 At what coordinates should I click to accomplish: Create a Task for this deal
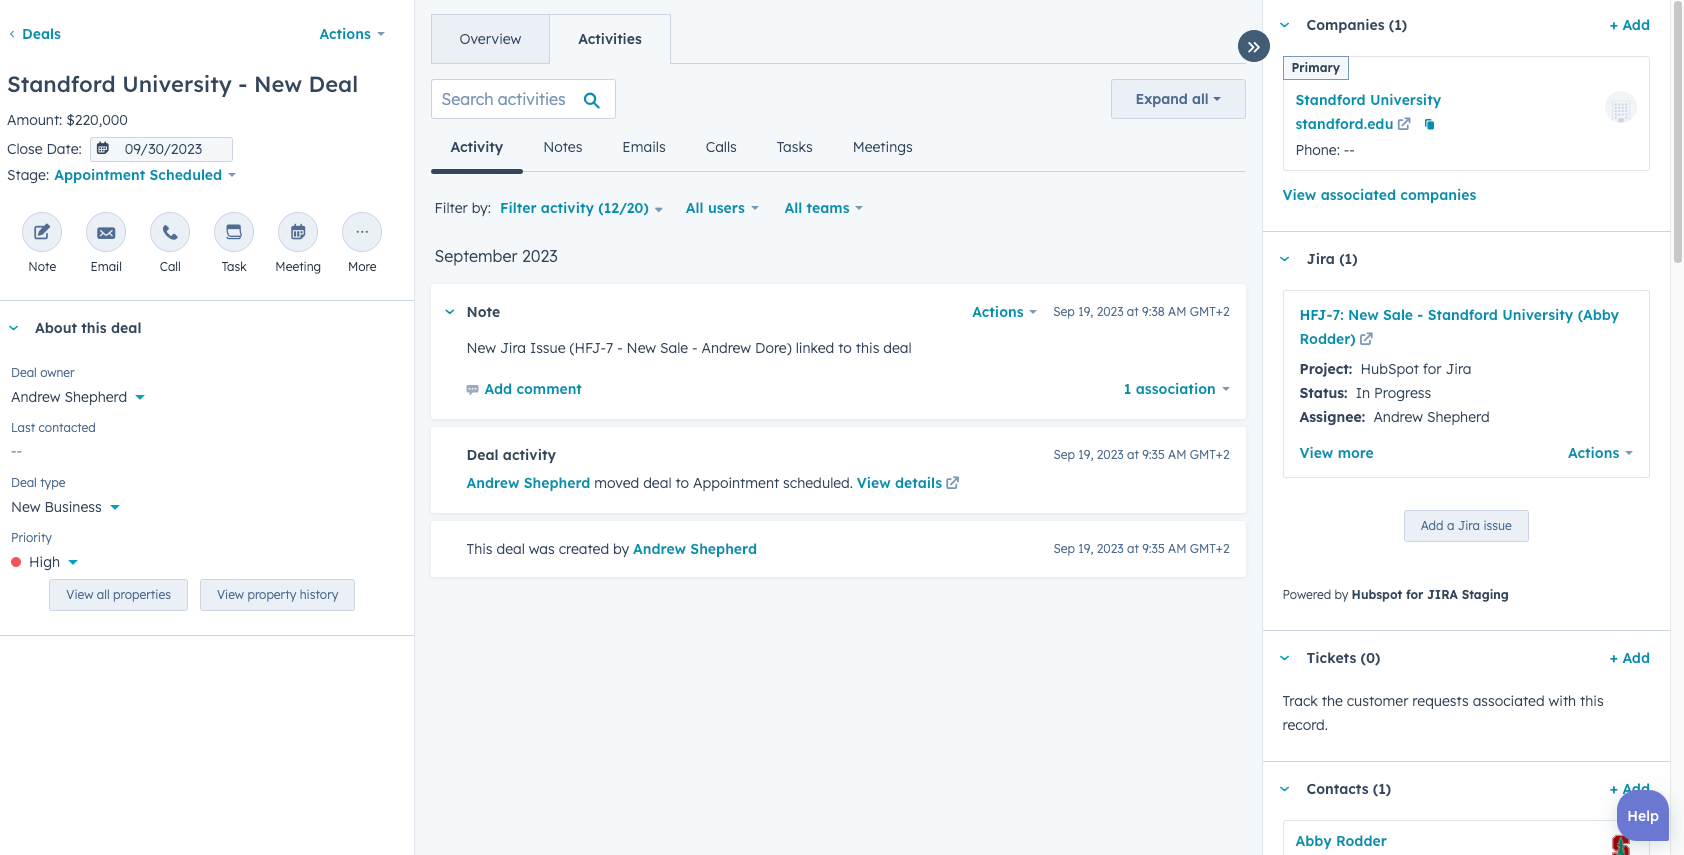point(234,232)
